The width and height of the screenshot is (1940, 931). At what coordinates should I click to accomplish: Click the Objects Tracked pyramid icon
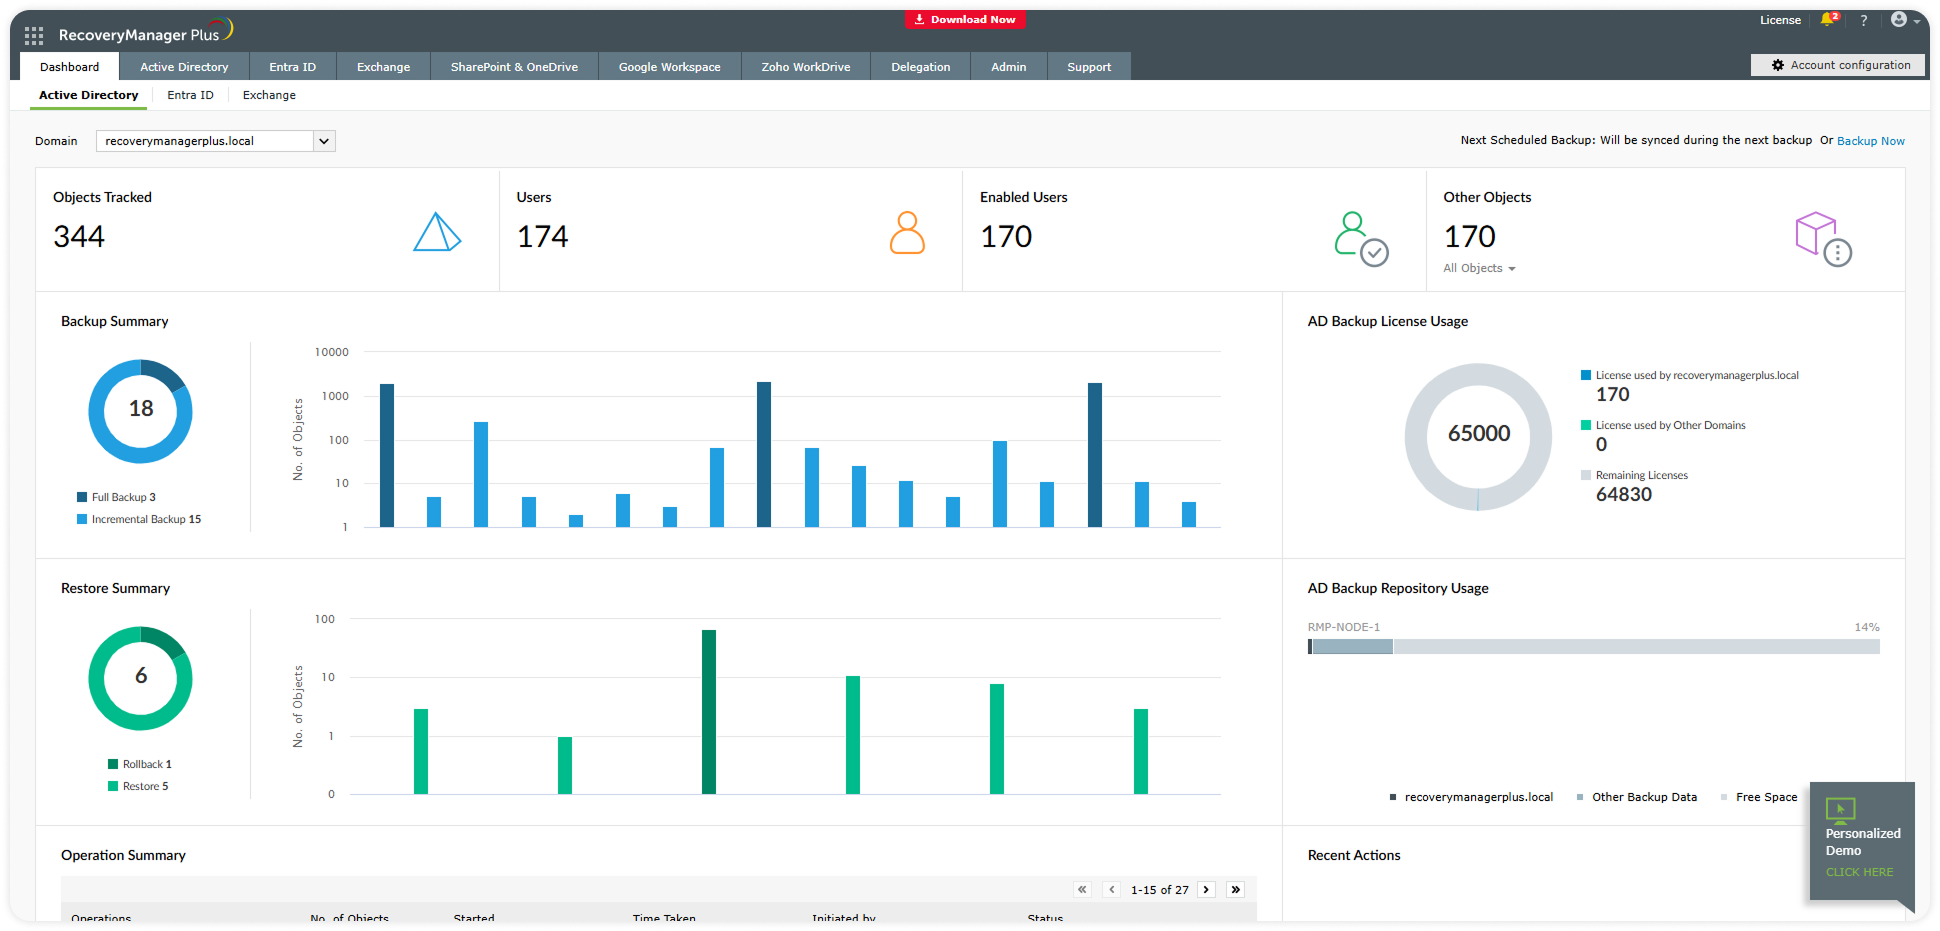coord(437,232)
